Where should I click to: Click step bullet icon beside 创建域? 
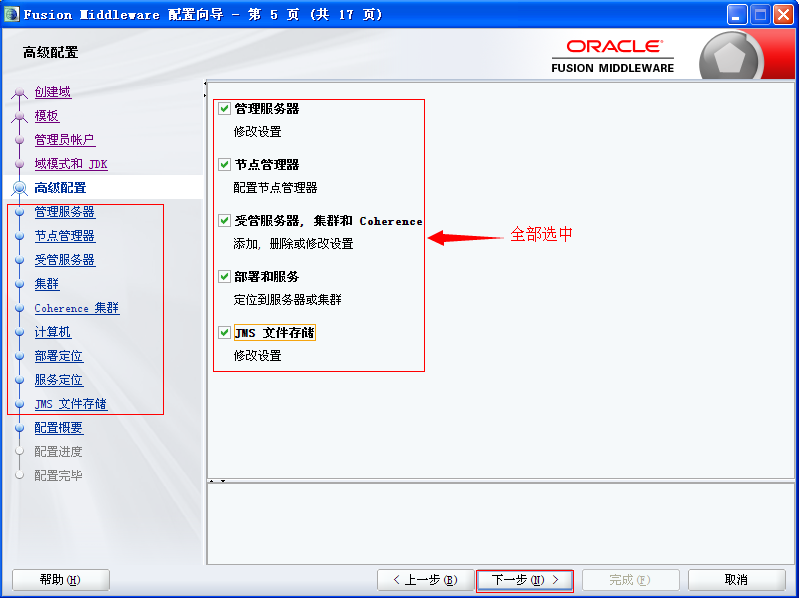[x=19, y=93]
